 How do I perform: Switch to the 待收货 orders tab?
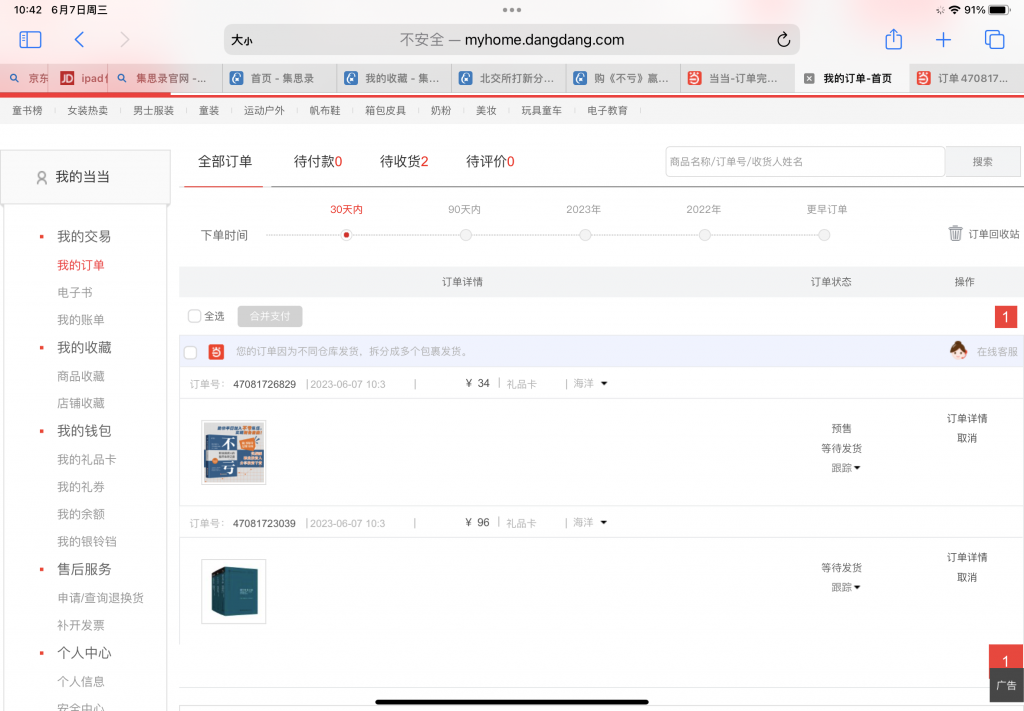pos(404,161)
